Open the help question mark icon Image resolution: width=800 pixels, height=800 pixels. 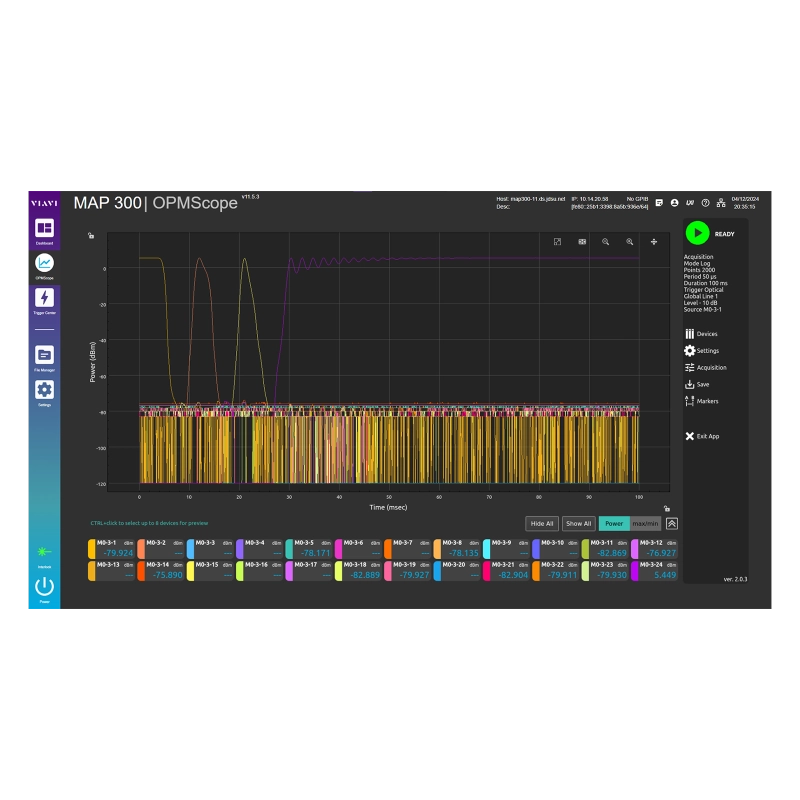(x=705, y=203)
